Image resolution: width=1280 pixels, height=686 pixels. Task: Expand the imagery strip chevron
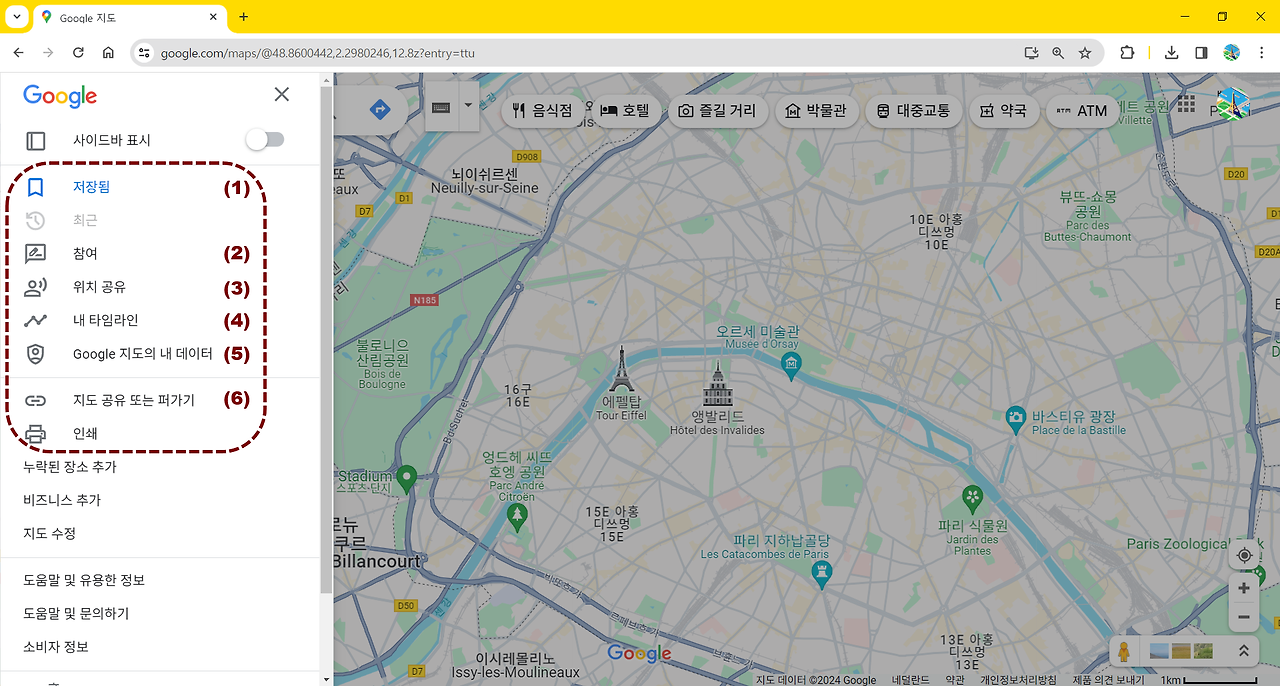1244,651
